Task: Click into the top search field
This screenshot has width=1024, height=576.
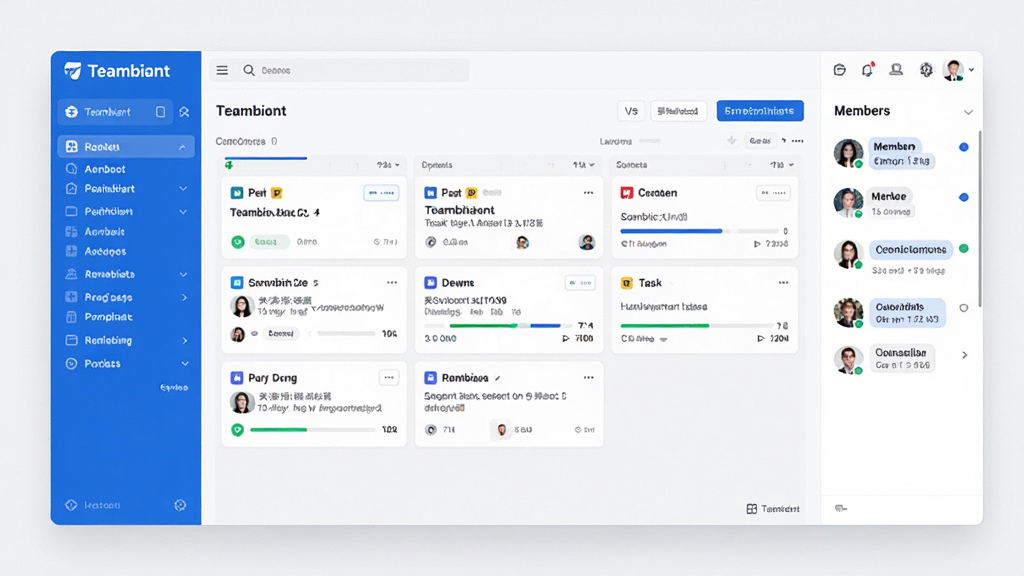Action: [356, 70]
